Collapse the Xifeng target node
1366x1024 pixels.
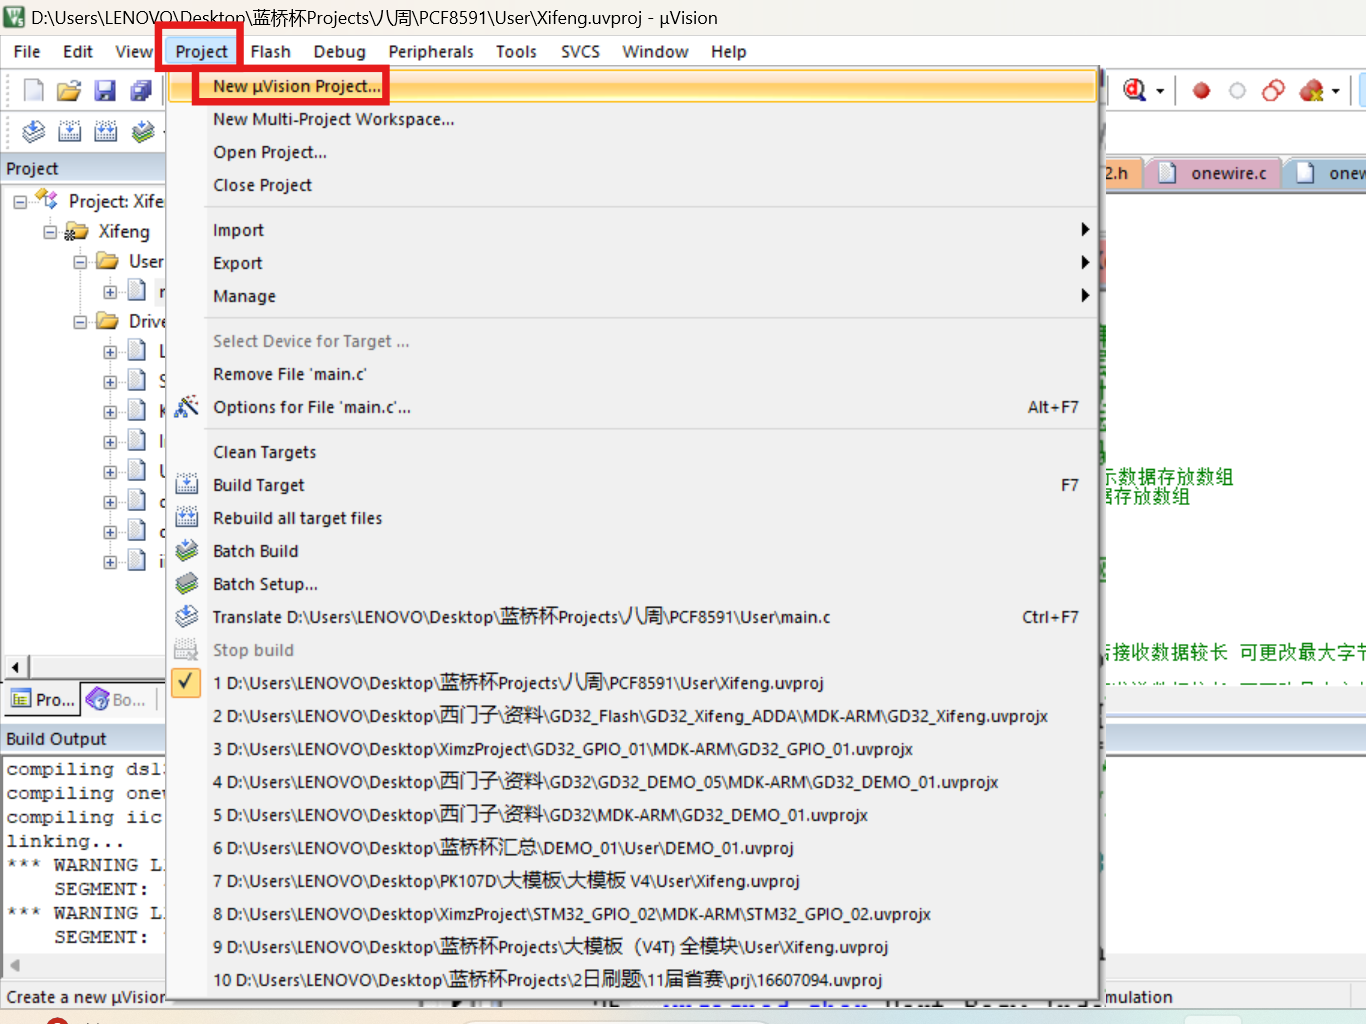point(50,232)
